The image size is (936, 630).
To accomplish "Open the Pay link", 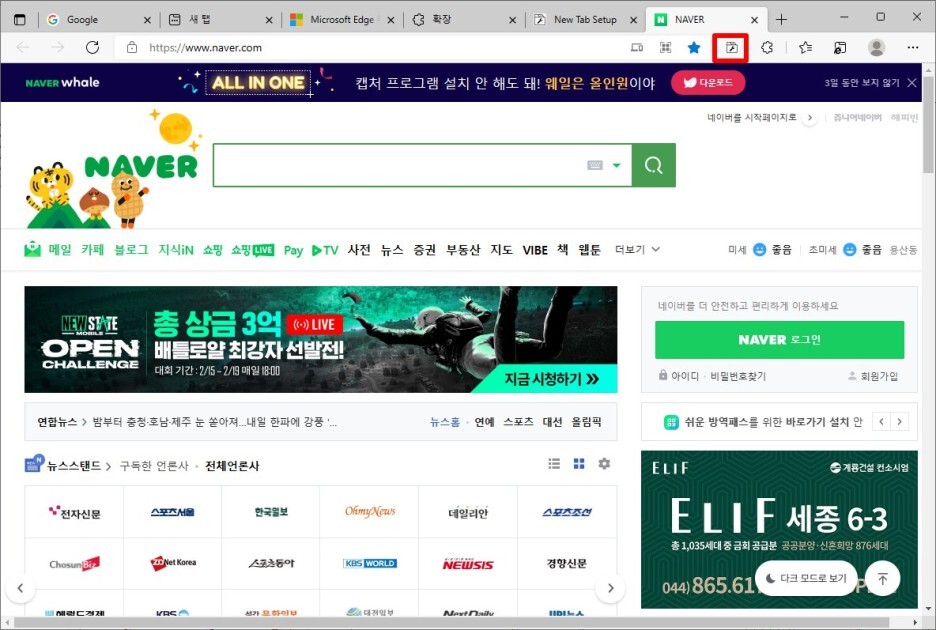I will coord(293,250).
